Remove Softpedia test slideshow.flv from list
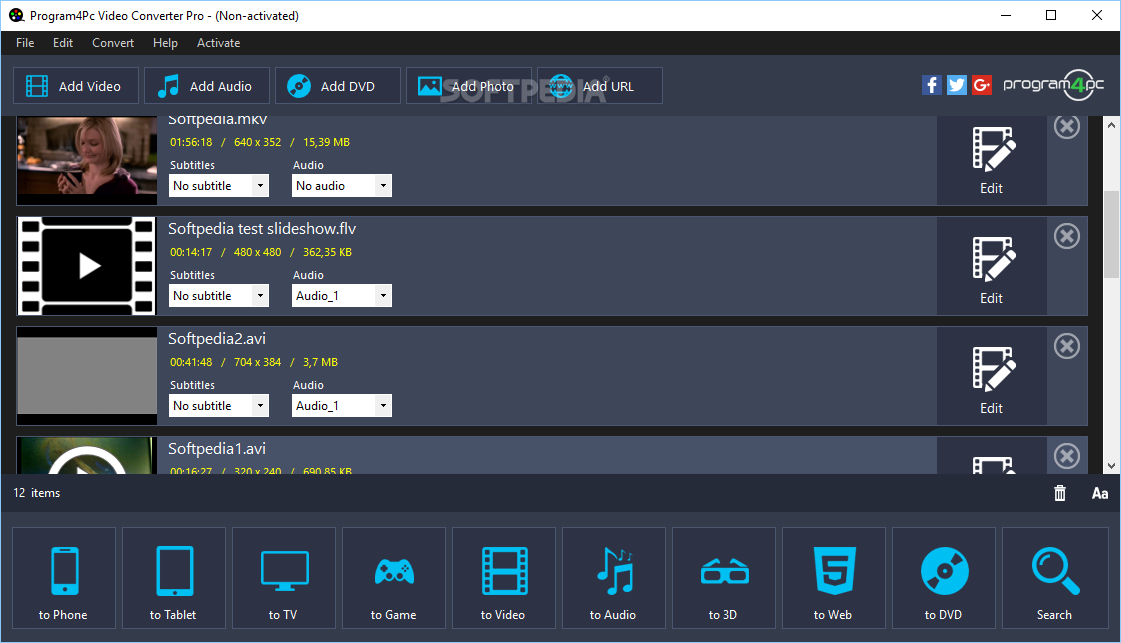The image size is (1121, 643). click(x=1067, y=236)
